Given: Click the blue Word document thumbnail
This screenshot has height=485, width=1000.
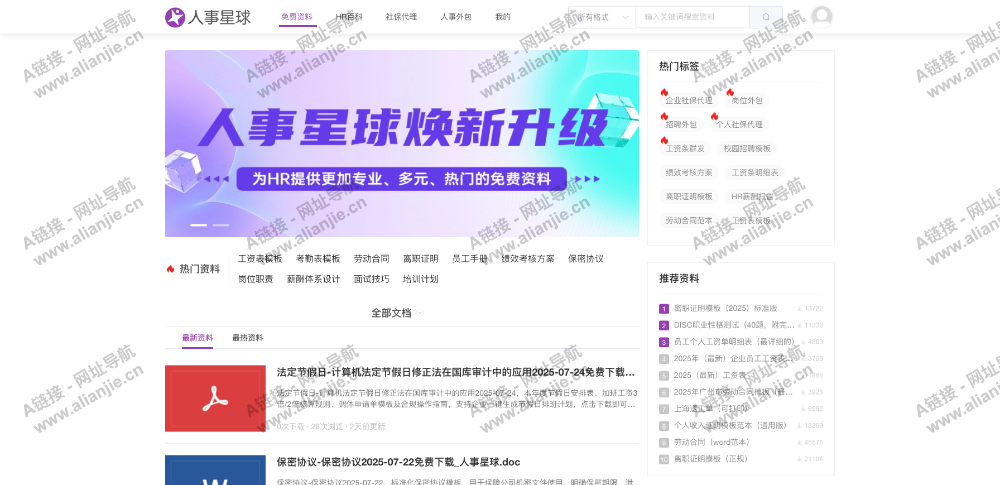Looking at the screenshot, I should coord(216,470).
